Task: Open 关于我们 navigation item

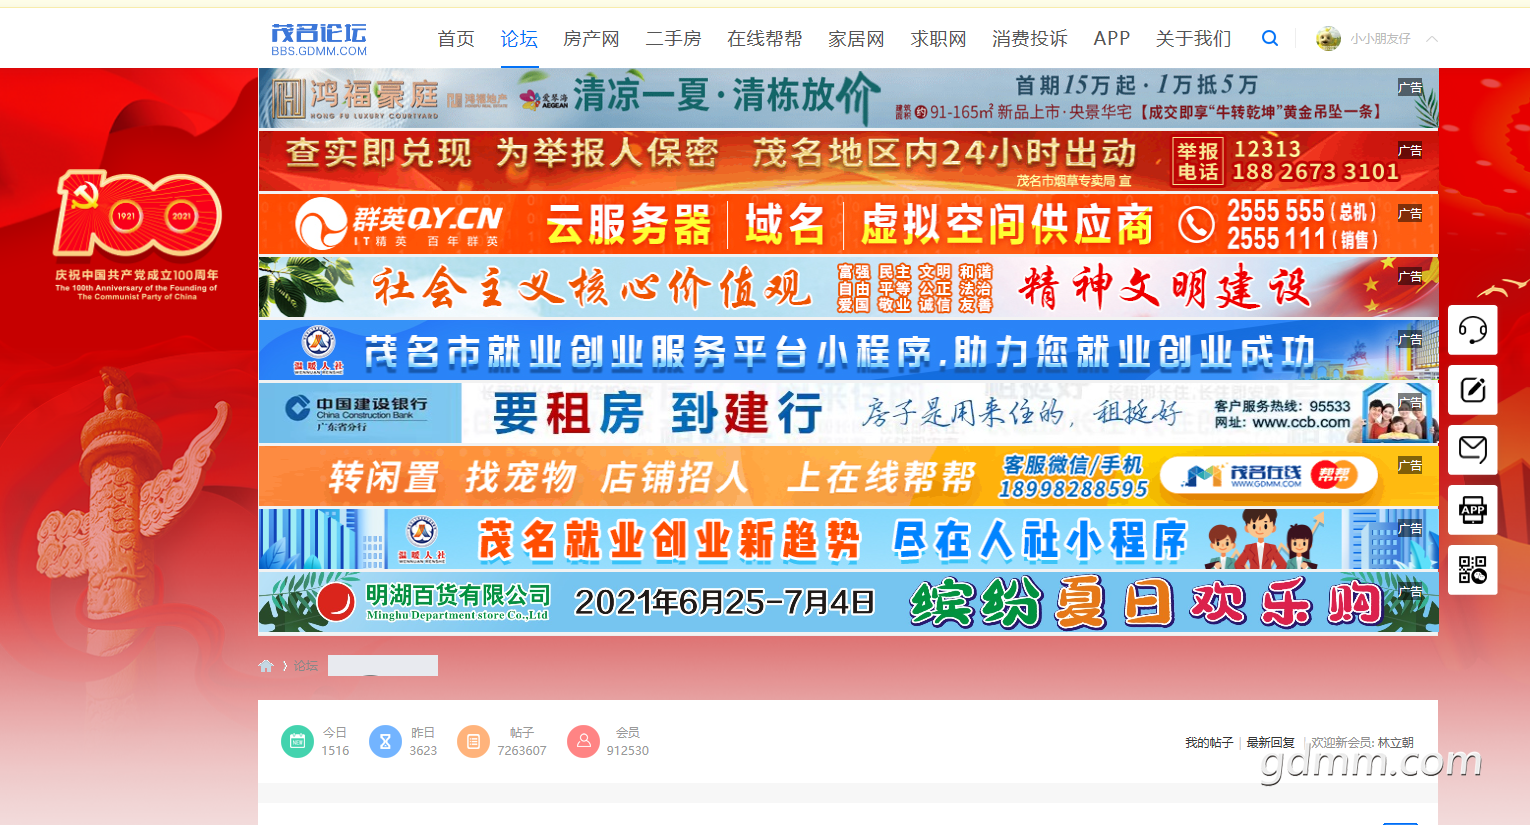Action: 1193,39
